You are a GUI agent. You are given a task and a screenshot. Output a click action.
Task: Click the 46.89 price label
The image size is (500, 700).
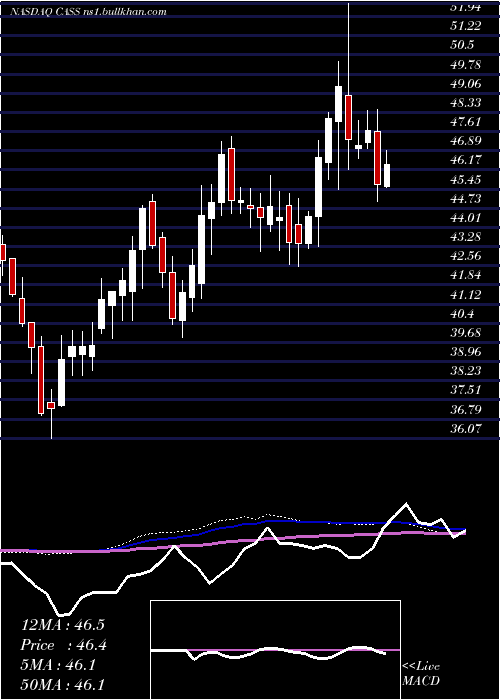[465, 141]
